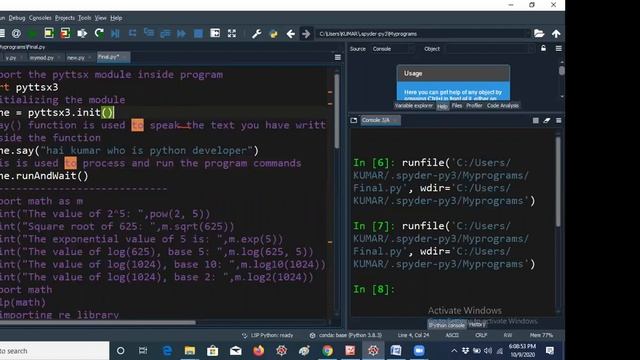The width and height of the screenshot is (640, 360).
Task: Click conda: base (Python 3.8.3) status
Action: click(x=346, y=335)
